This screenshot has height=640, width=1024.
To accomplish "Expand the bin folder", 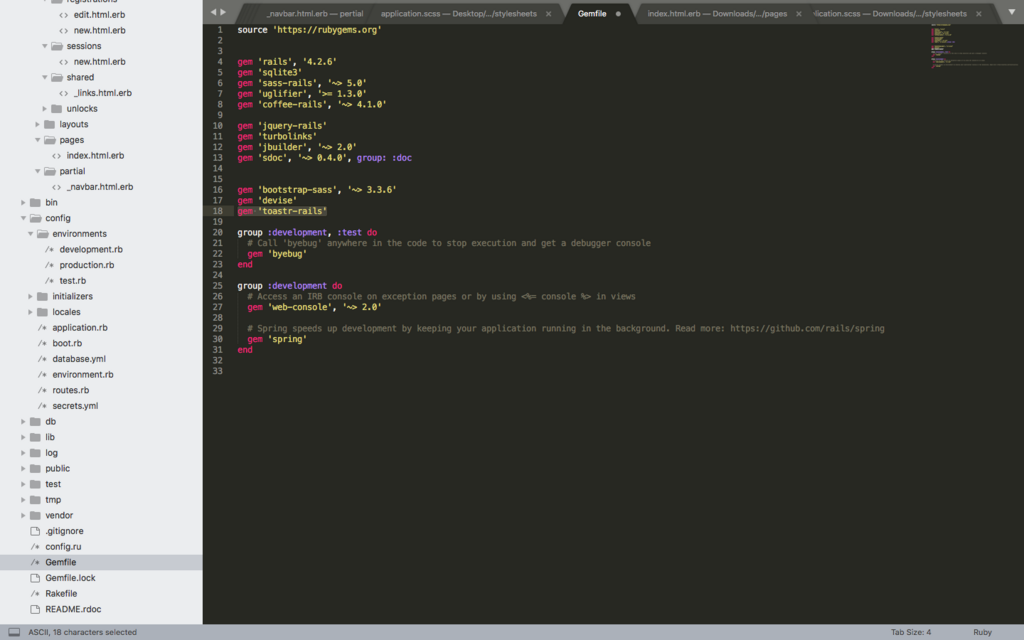I will [x=23, y=202].
